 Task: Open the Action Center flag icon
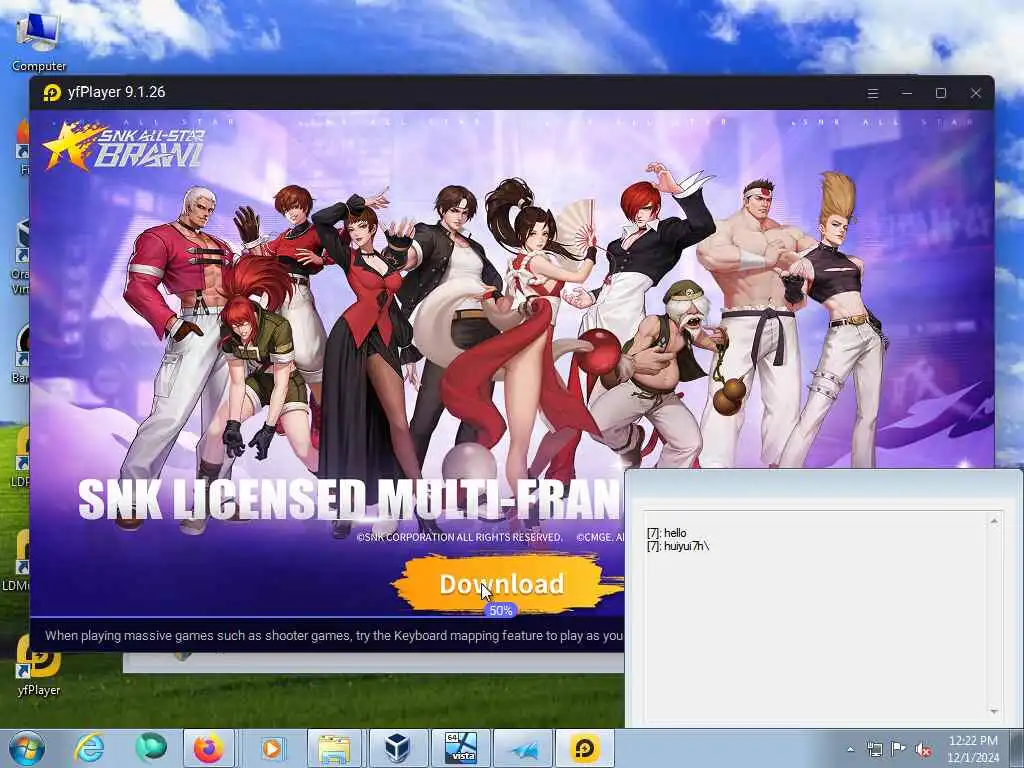click(899, 749)
